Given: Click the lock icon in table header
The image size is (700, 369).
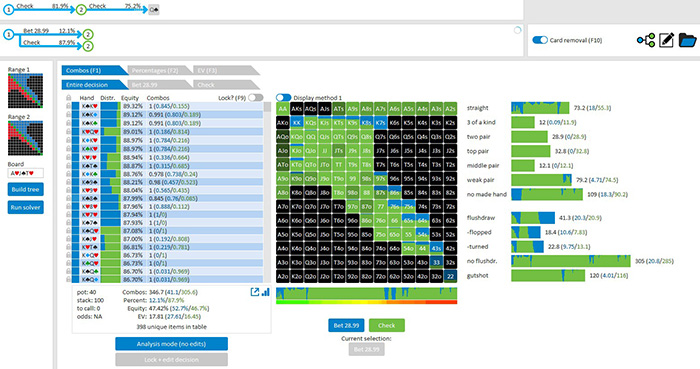Looking at the screenshot, I should click(x=68, y=98).
